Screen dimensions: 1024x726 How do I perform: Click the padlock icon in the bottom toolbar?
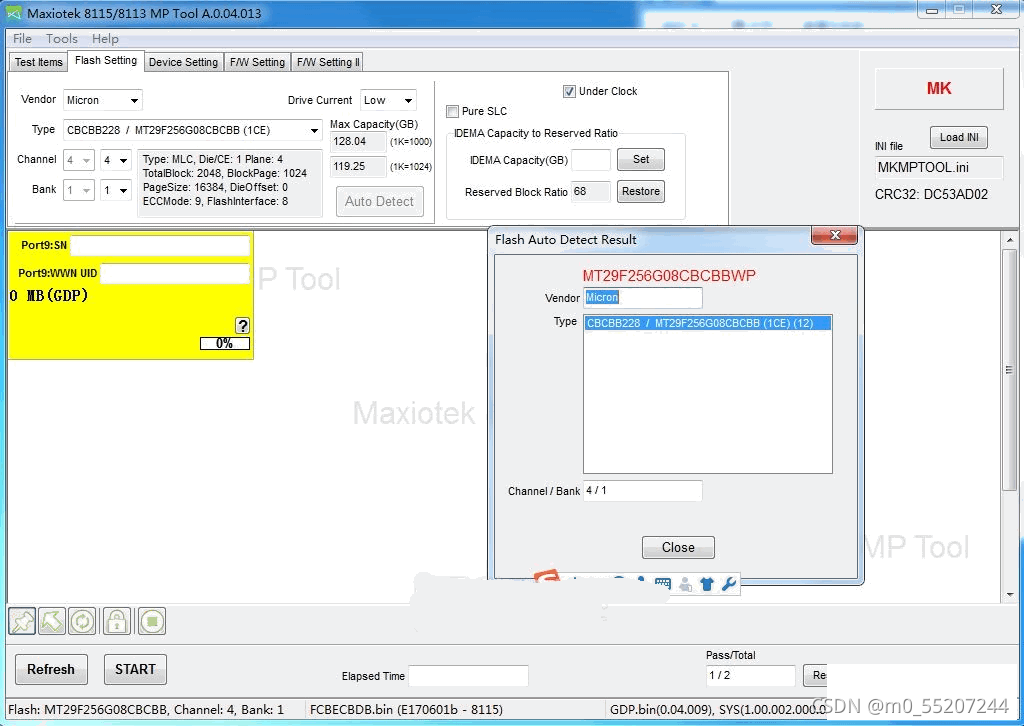[117, 621]
